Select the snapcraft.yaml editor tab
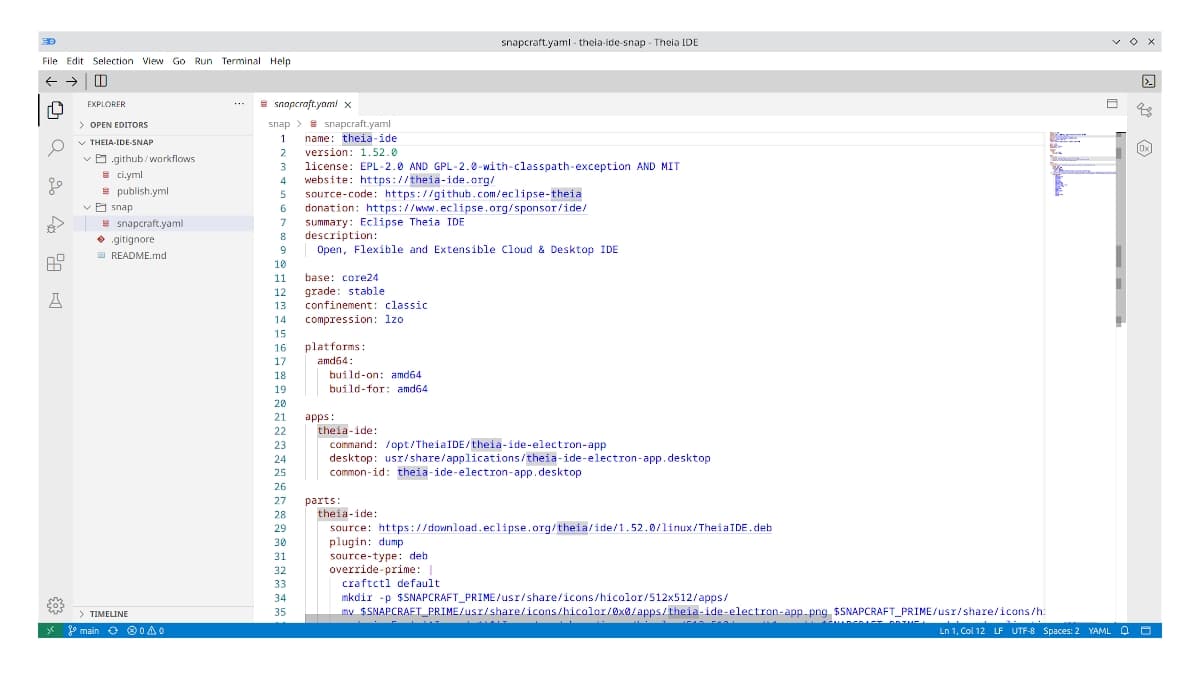Viewport: 1200px width, 683px height. click(305, 104)
